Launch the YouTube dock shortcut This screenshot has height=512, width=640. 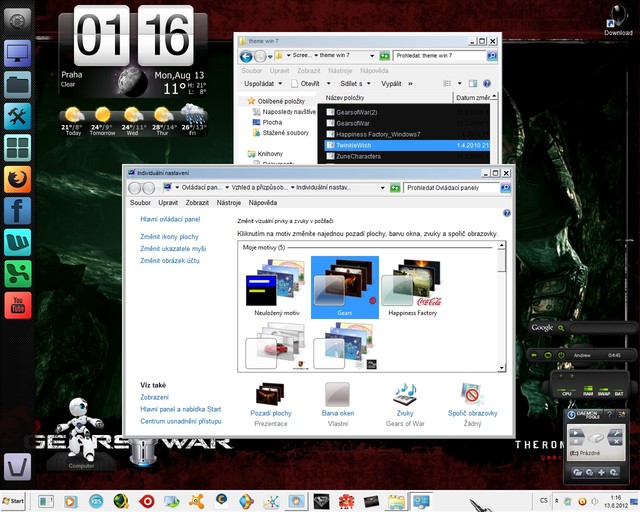click(18, 303)
